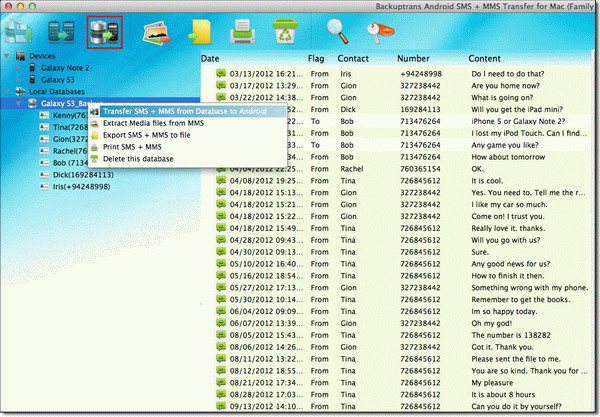Sort messages by Contact column header
Image resolution: width=600 pixels, height=417 pixels.
point(353,59)
